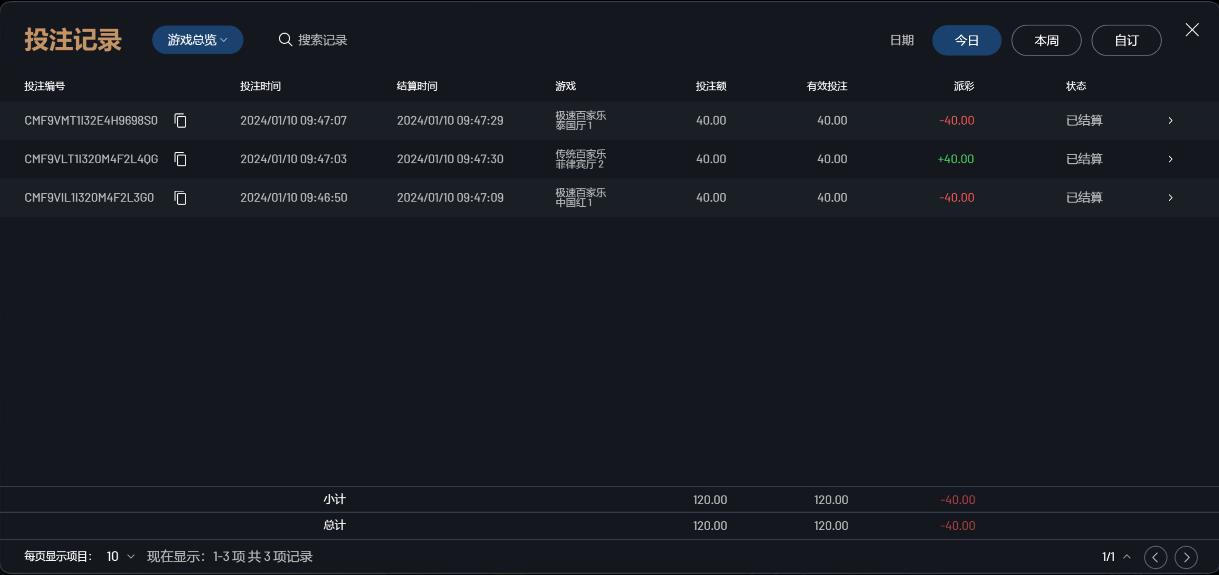Viewport: 1219px width, 575px height.
Task: Go to next page of records
Action: (x=1186, y=557)
